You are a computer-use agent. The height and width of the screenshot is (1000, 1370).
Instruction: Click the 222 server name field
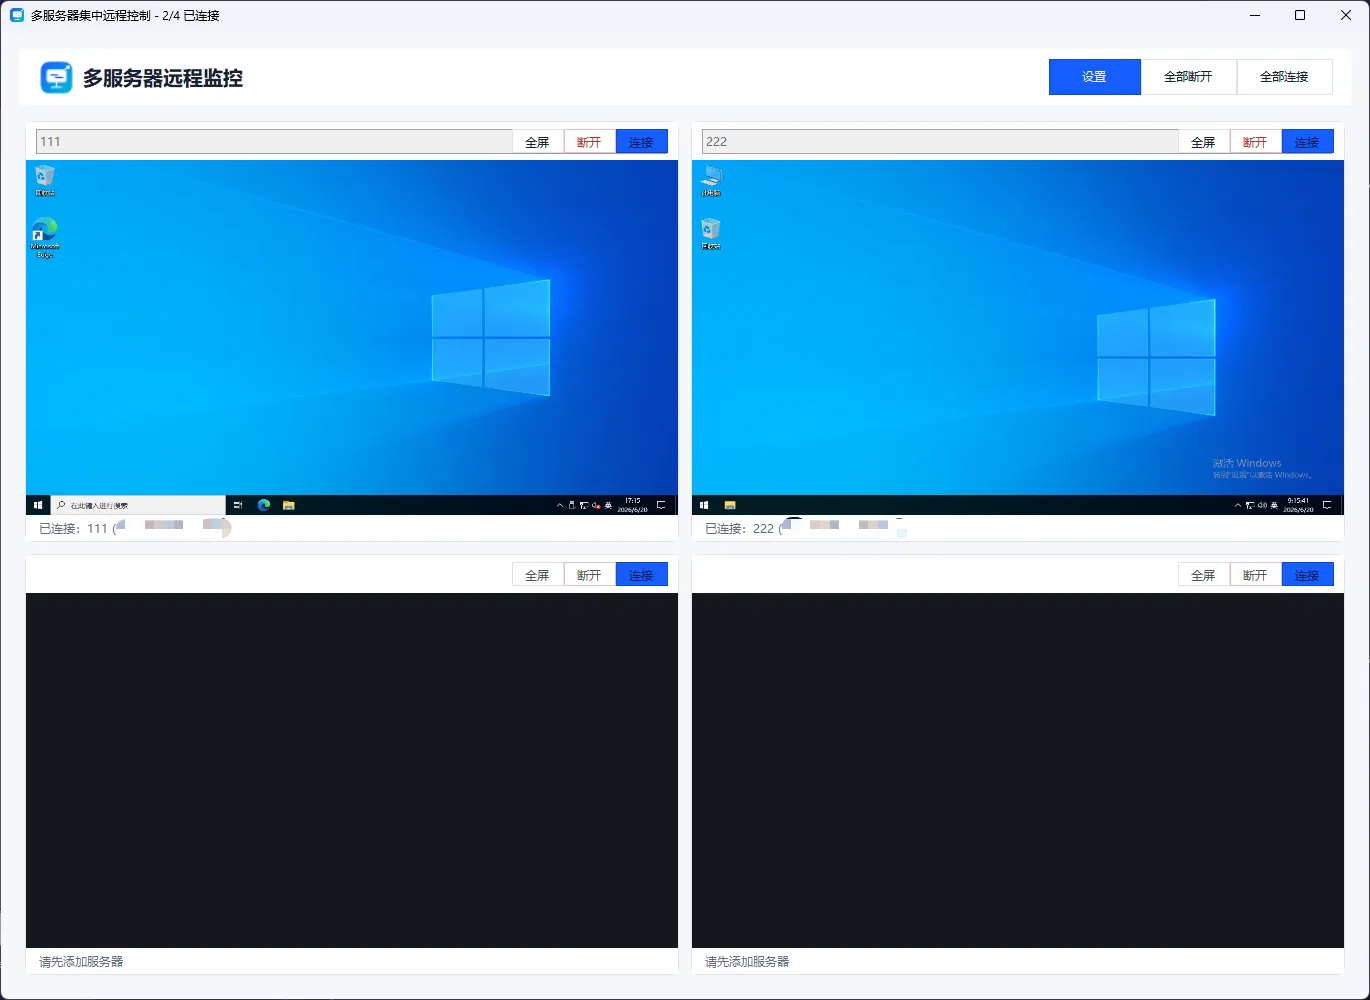pyautogui.click(x=940, y=142)
